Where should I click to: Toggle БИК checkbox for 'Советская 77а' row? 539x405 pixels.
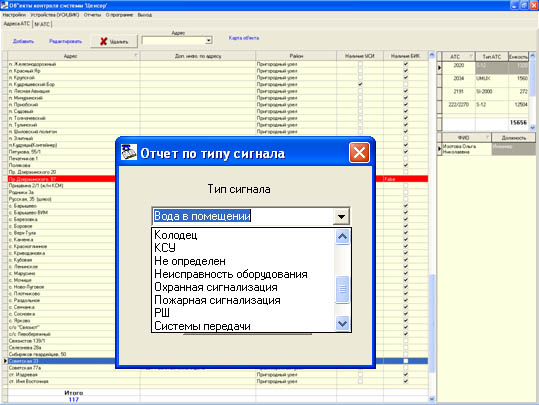tap(406, 368)
